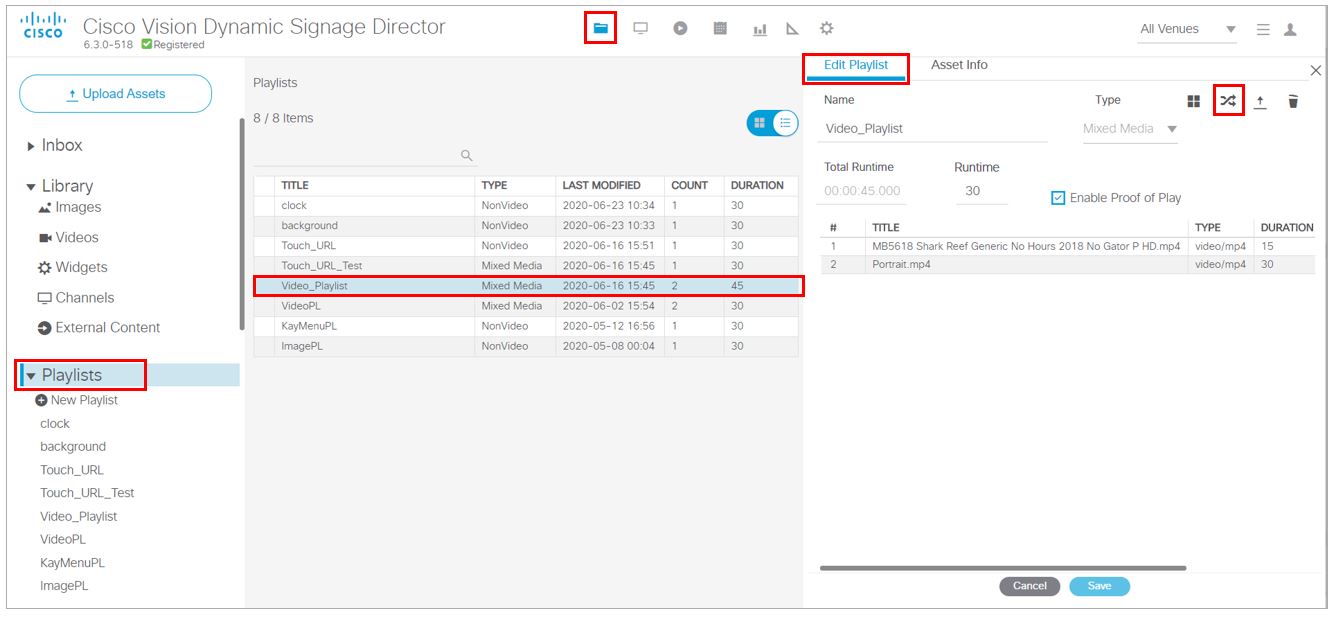1335x617 pixels.
Task: Select the MB5618 Shark Reef video item
Action: pos(1068,246)
